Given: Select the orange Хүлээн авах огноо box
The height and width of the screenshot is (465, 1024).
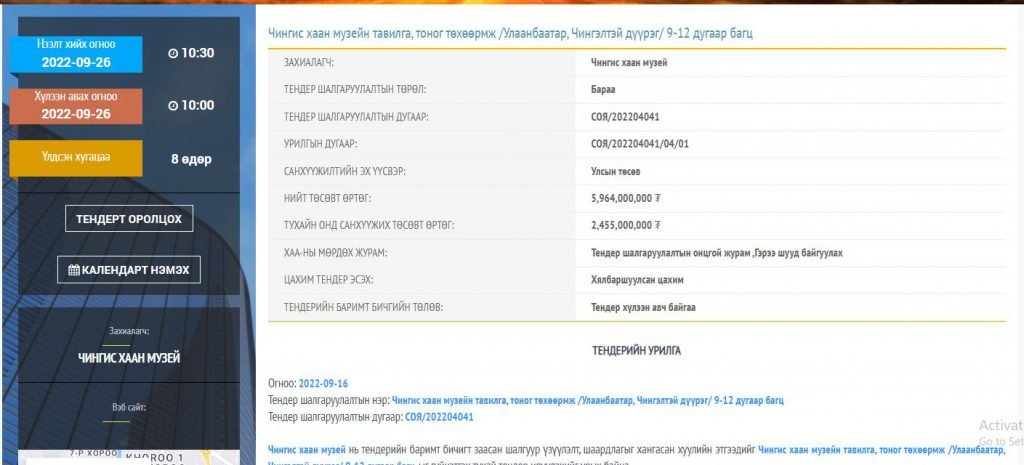Looking at the screenshot, I should point(76,106).
